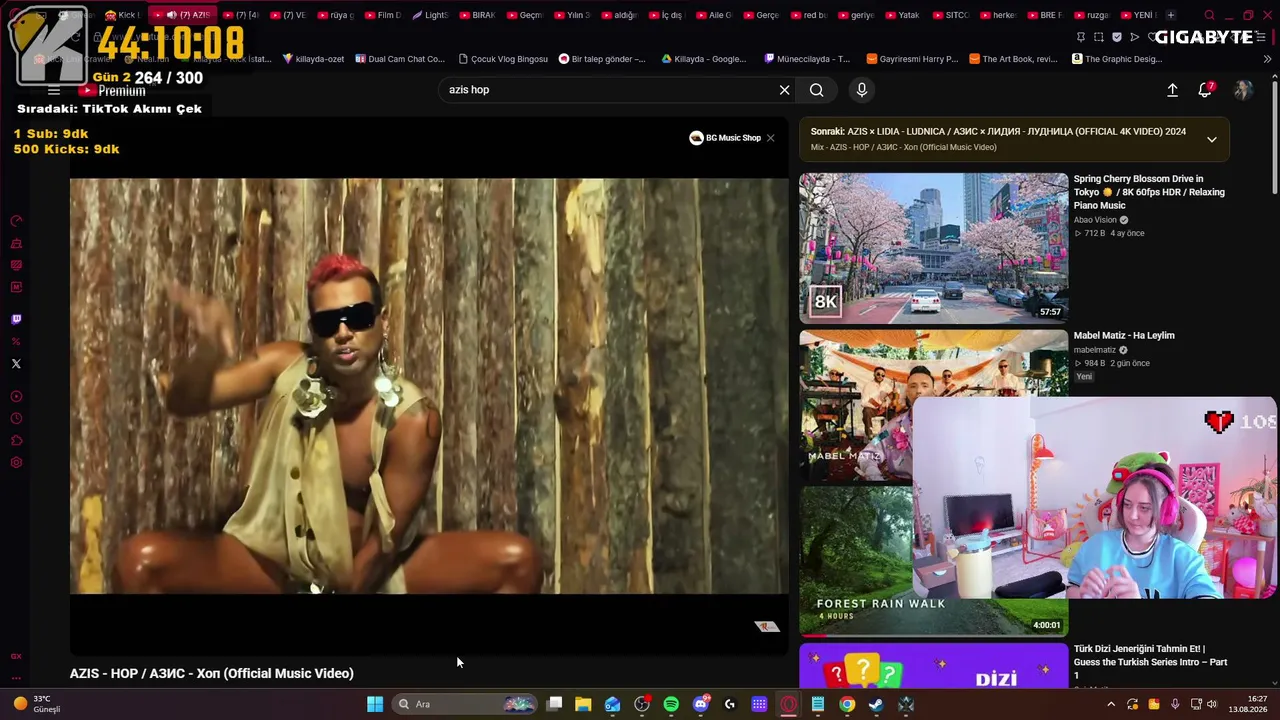Open the YouTube account avatar menu
The width and height of the screenshot is (1280, 720).
click(x=1243, y=90)
